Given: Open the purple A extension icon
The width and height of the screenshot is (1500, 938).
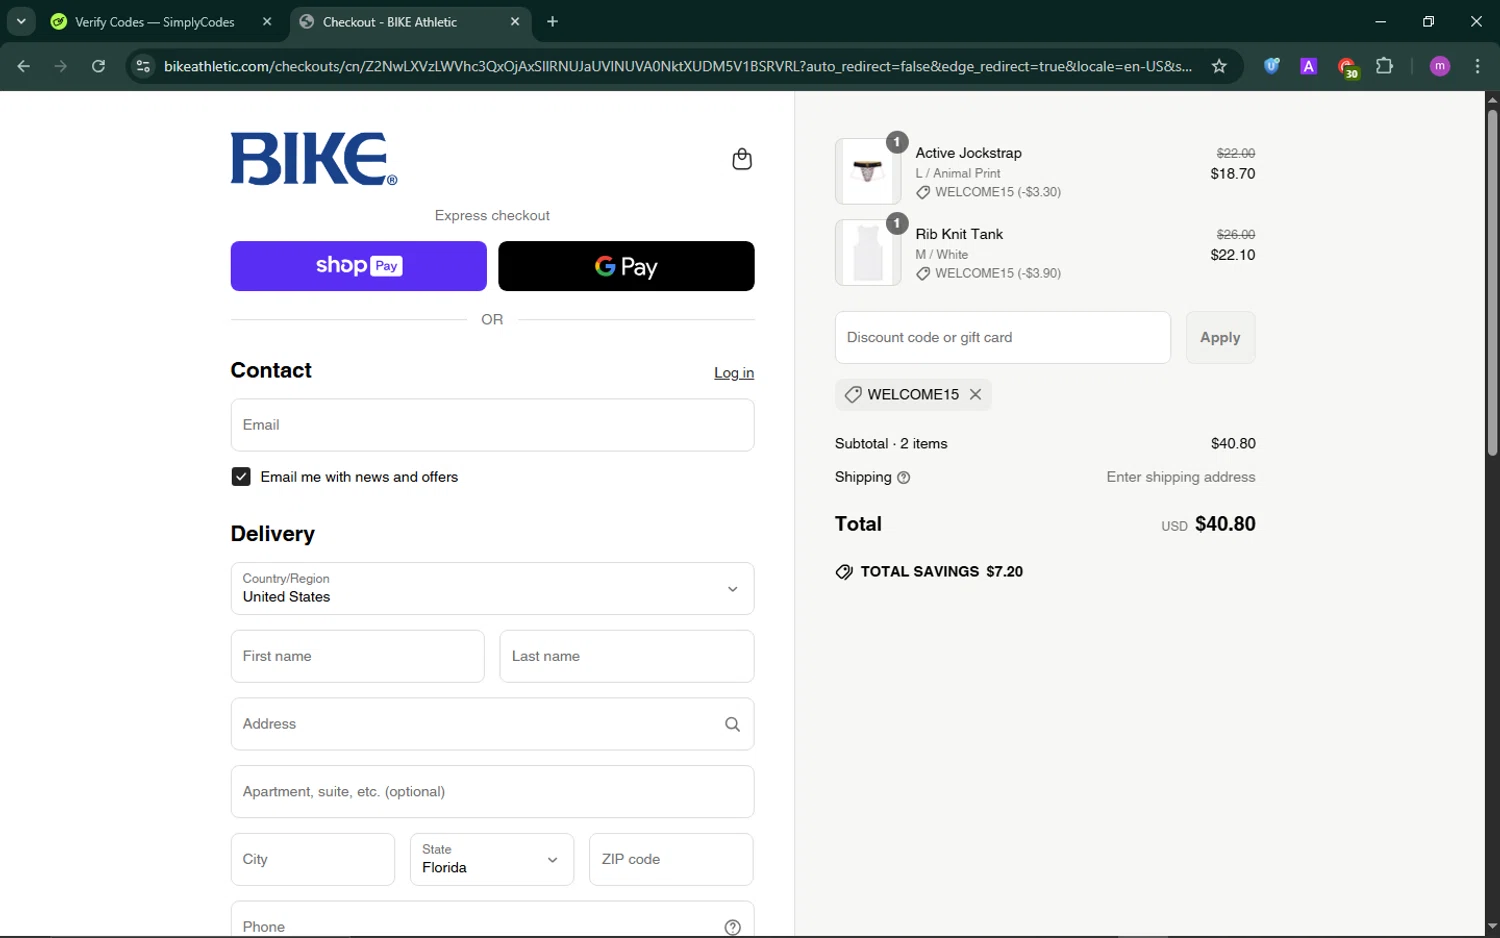Looking at the screenshot, I should 1308,66.
